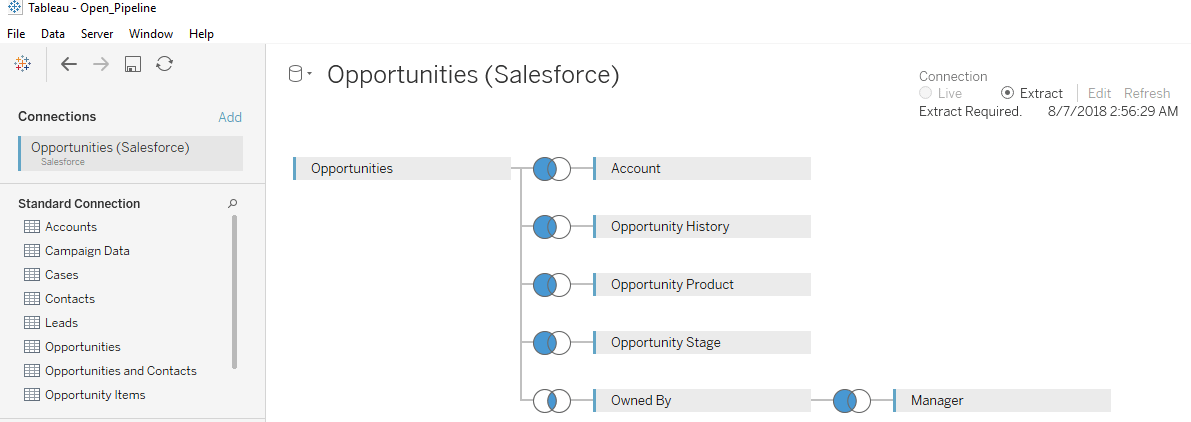
Task: Select Opportunities and Contacts in table list
Action: point(121,371)
